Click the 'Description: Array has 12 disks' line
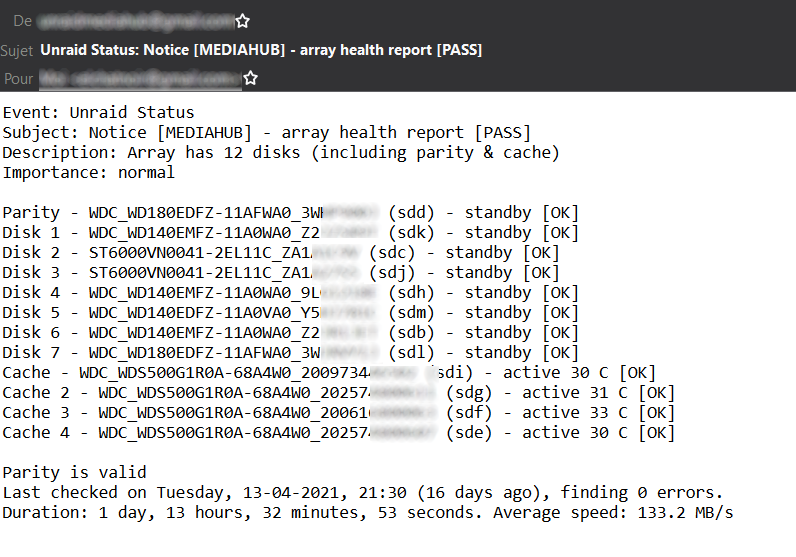The image size is (796, 557). 281,153
